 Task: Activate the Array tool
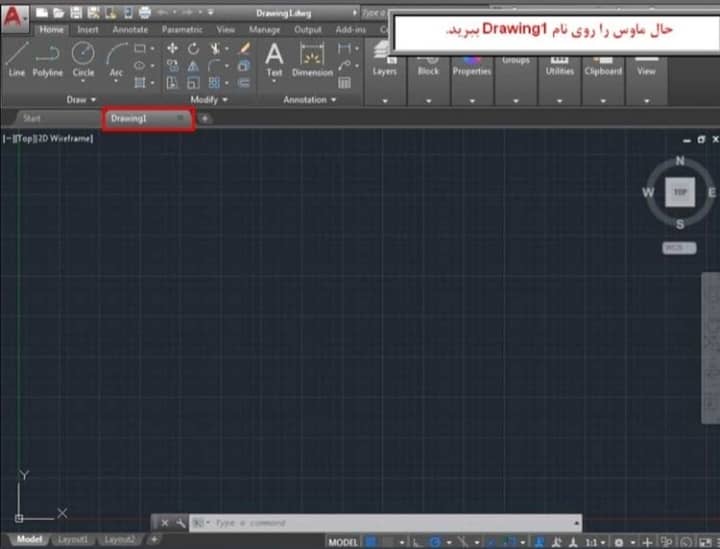pyautogui.click(x=214, y=83)
